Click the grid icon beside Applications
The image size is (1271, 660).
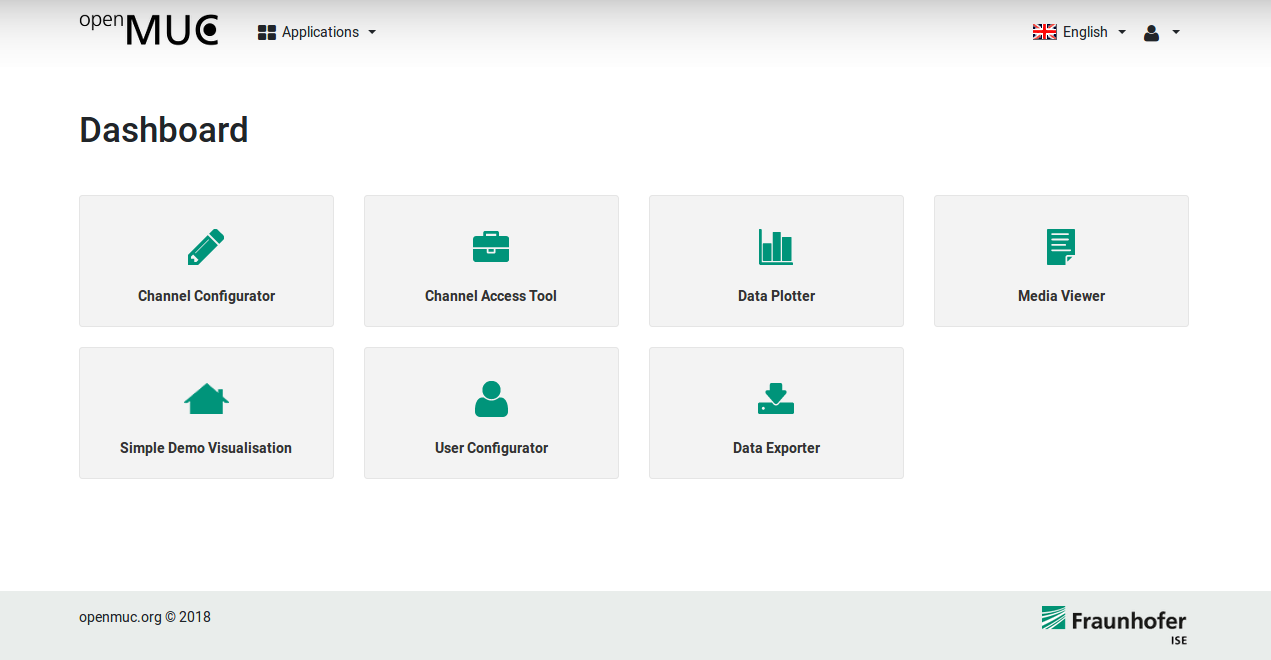(266, 31)
